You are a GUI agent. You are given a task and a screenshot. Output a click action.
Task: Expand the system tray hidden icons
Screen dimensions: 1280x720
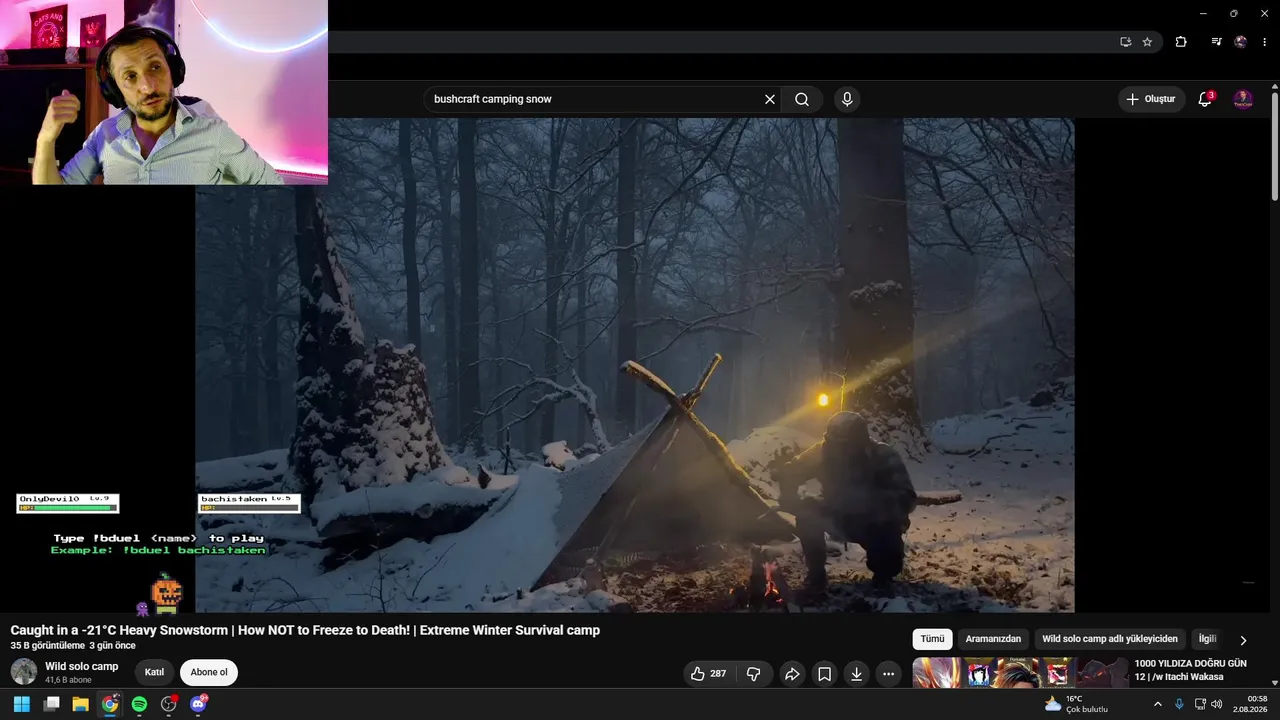pyautogui.click(x=1158, y=704)
